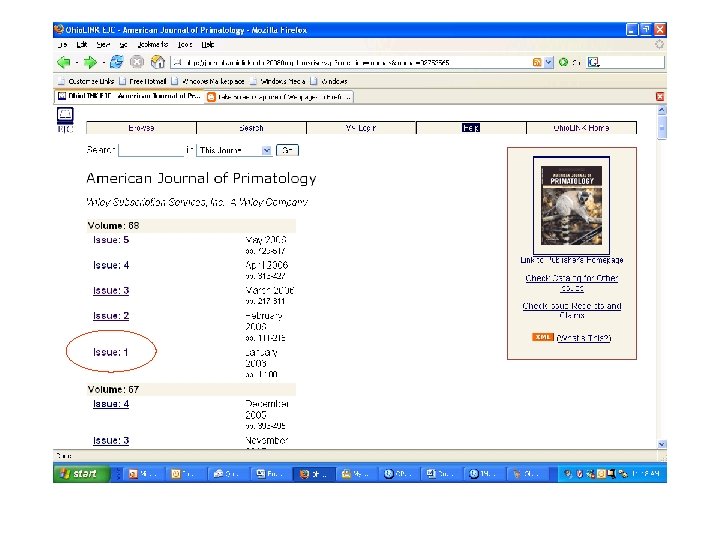Open Issue: 3 of Volume 67
720x540 pixels.
[111, 441]
